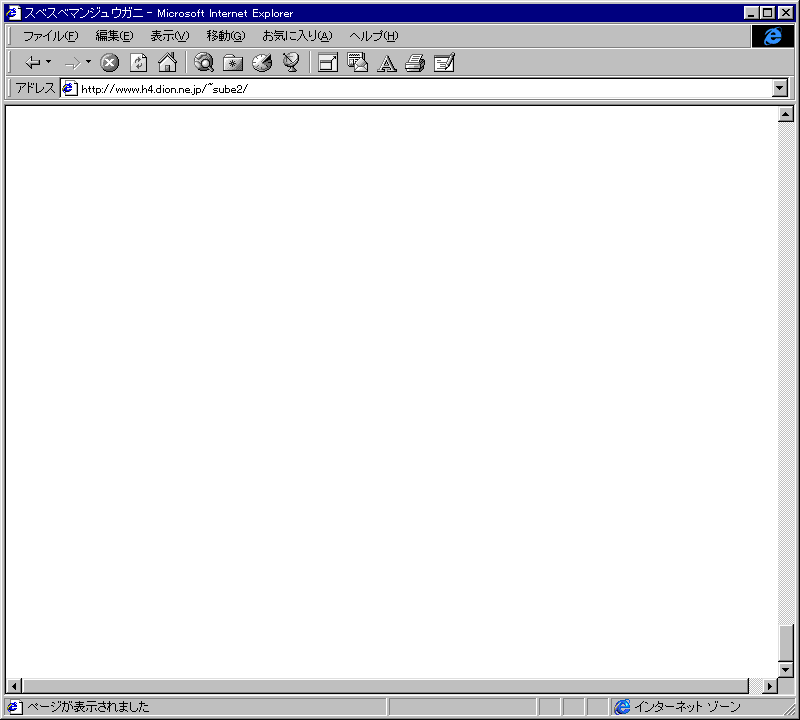
Task: Close the Internet Explorer window
Action: click(786, 13)
